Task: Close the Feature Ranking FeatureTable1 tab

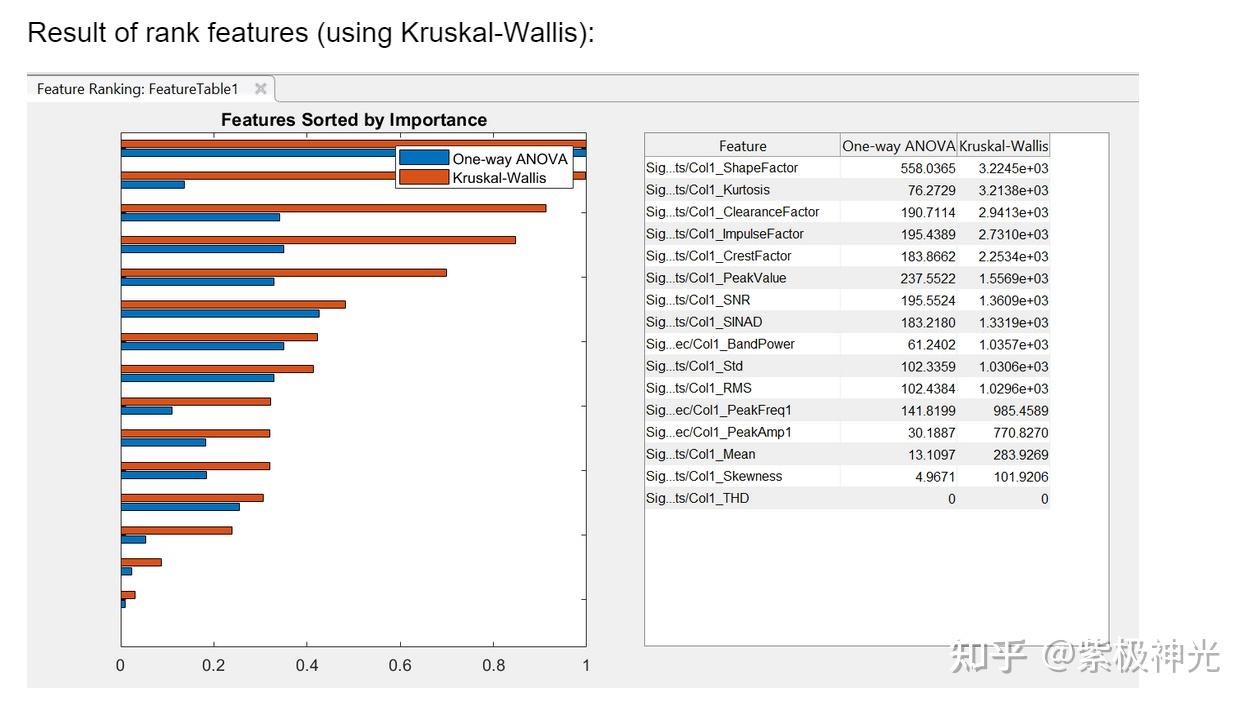Action: pyautogui.click(x=261, y=89)
